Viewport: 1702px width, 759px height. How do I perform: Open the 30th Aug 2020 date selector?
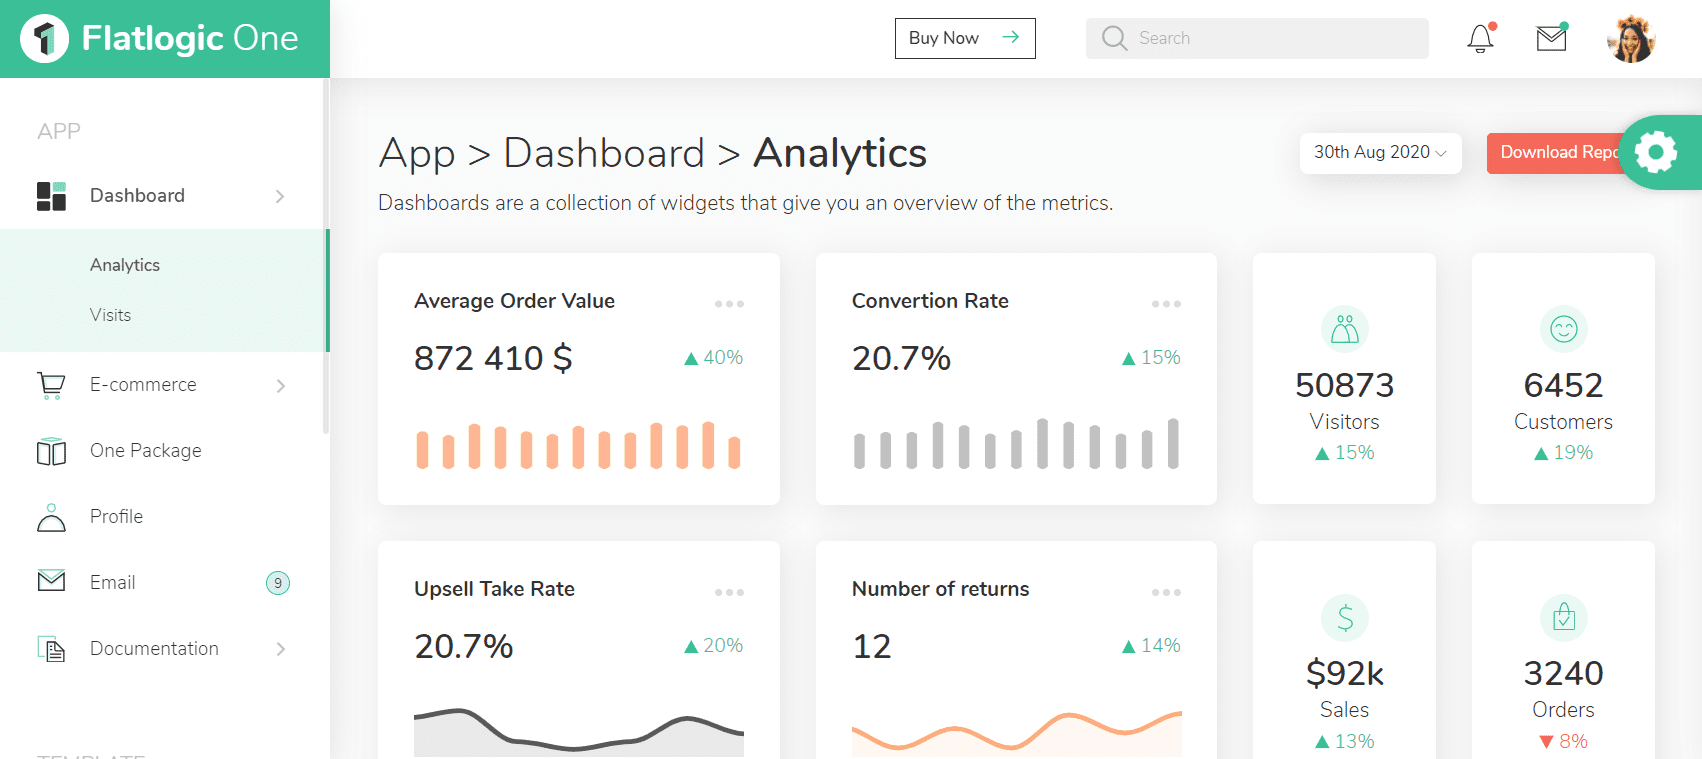[x=1380, y=152]
